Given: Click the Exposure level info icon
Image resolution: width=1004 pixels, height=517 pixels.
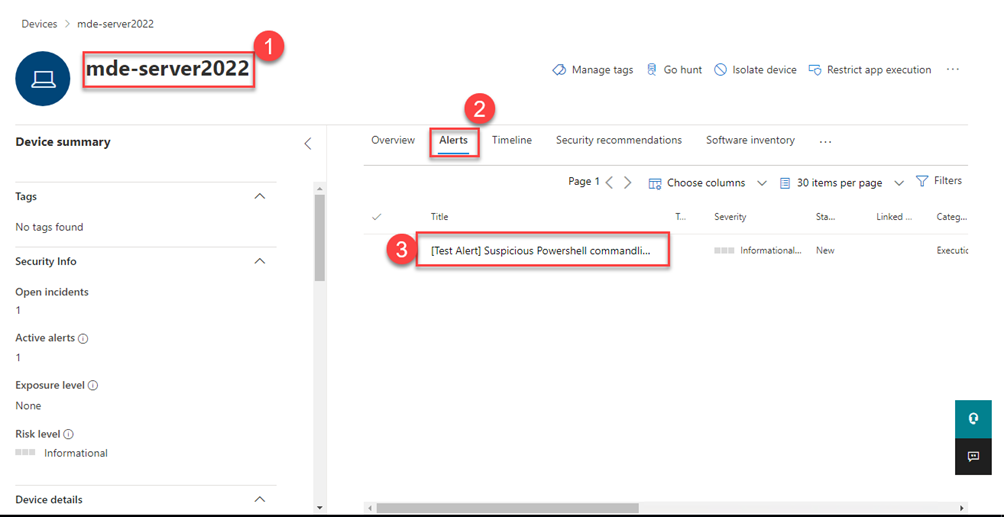Looking at the screenshot, I should (93, 386).
